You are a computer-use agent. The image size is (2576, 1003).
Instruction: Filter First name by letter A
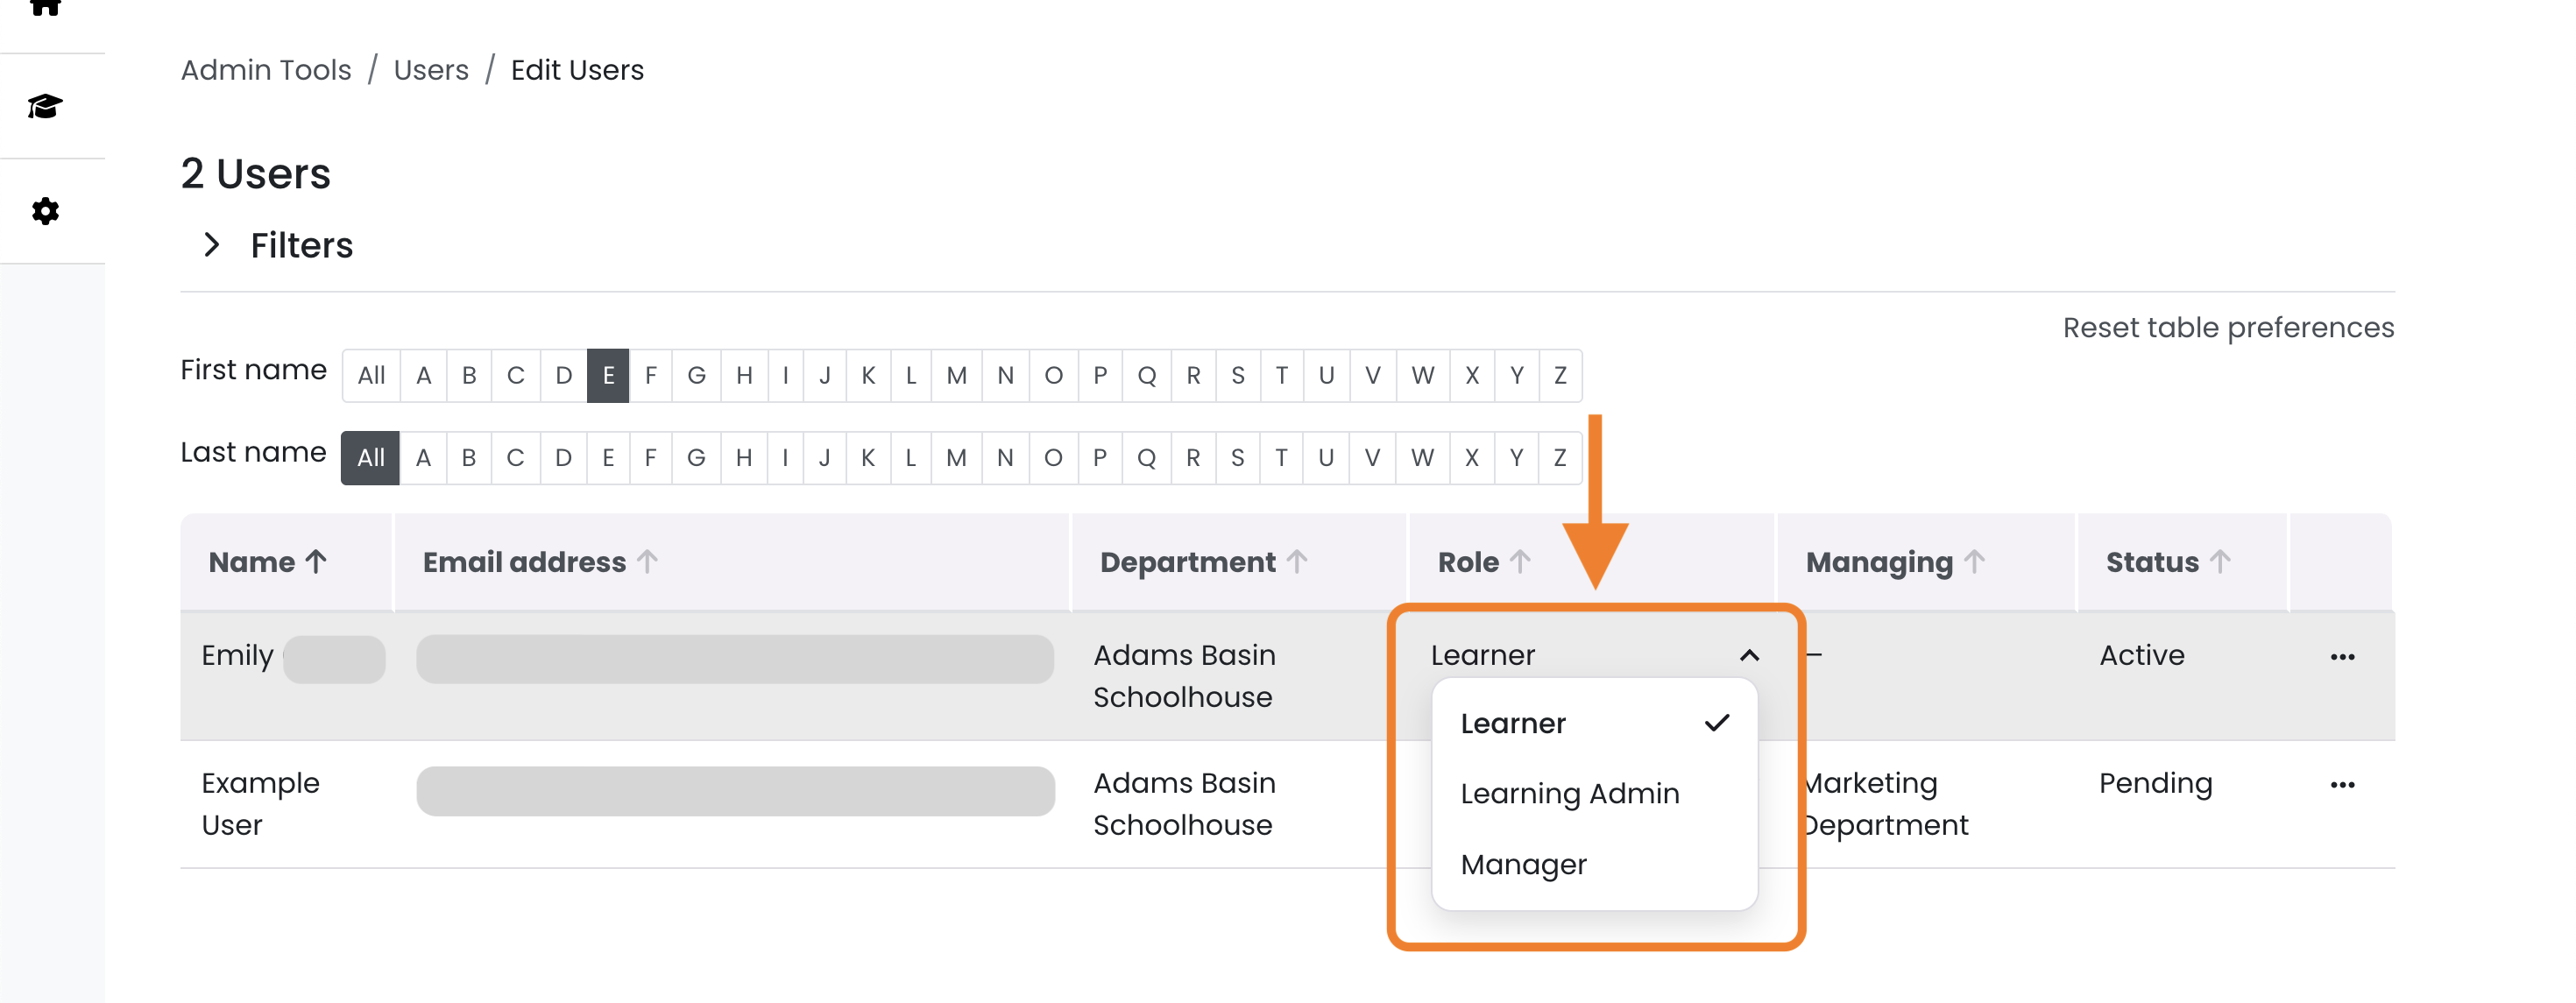(424, 376)
